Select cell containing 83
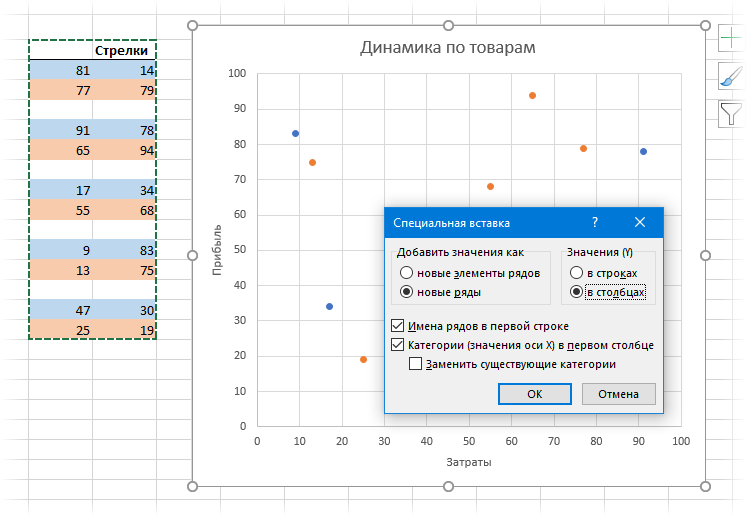Screen dimensions: 747x517 (x=124, y=250)
